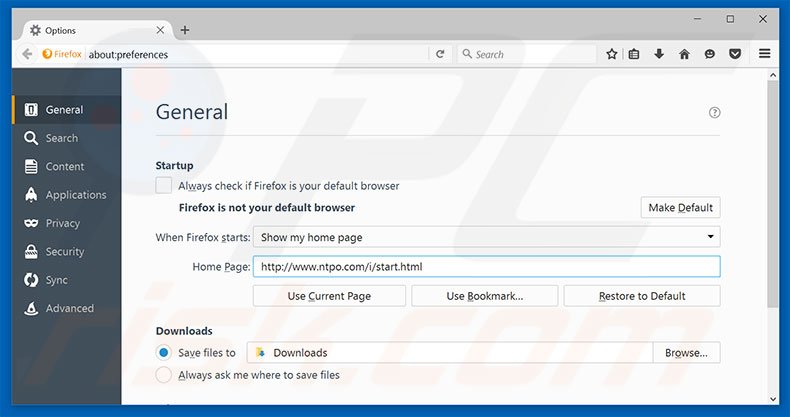Open the Security preferences section

point(67,251)
